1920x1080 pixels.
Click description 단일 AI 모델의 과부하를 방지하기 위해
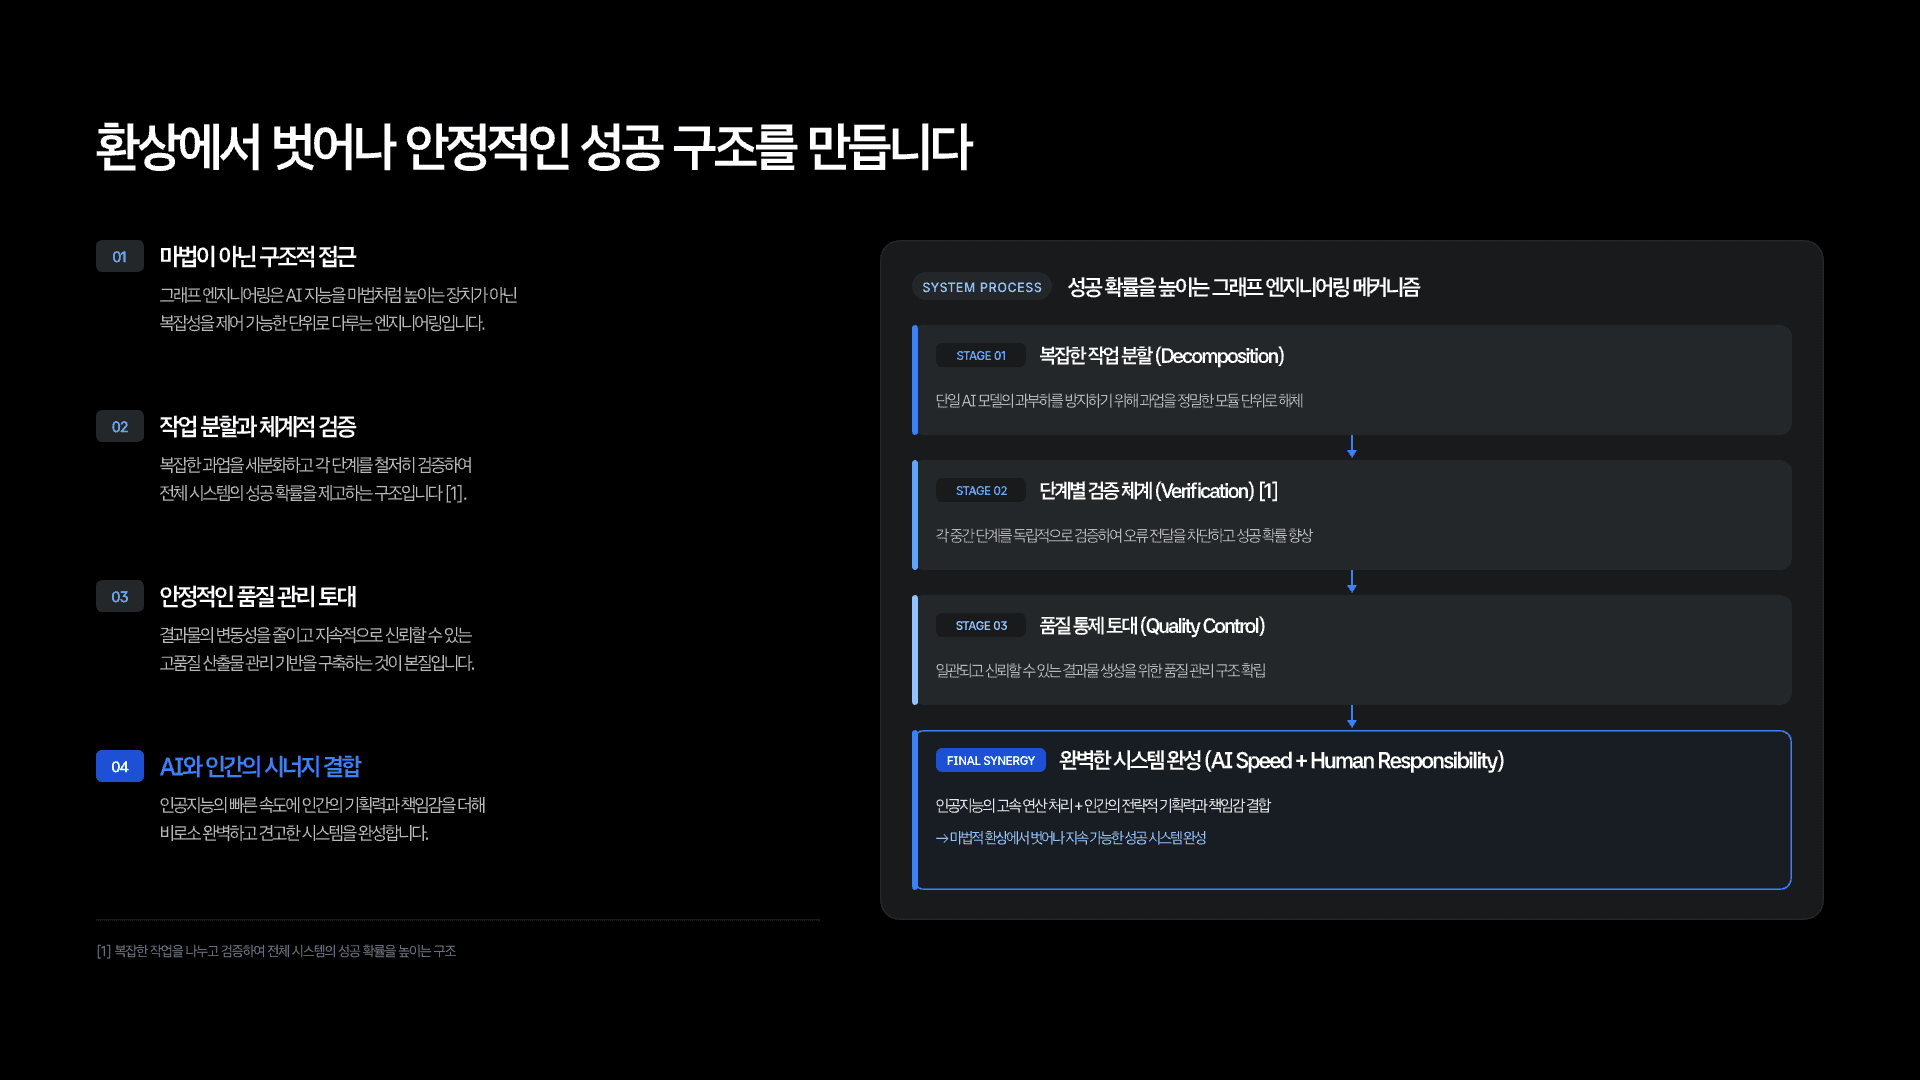click(1119, 401)
